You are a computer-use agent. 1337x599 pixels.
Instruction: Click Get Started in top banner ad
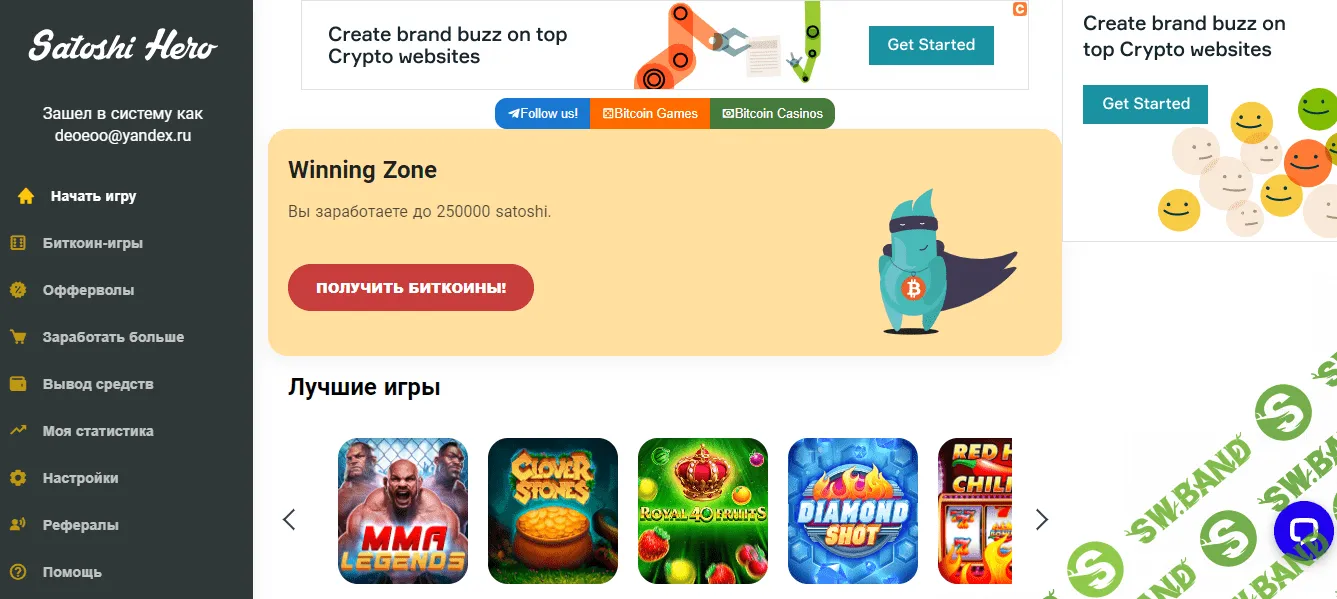(x=931, y=45)
